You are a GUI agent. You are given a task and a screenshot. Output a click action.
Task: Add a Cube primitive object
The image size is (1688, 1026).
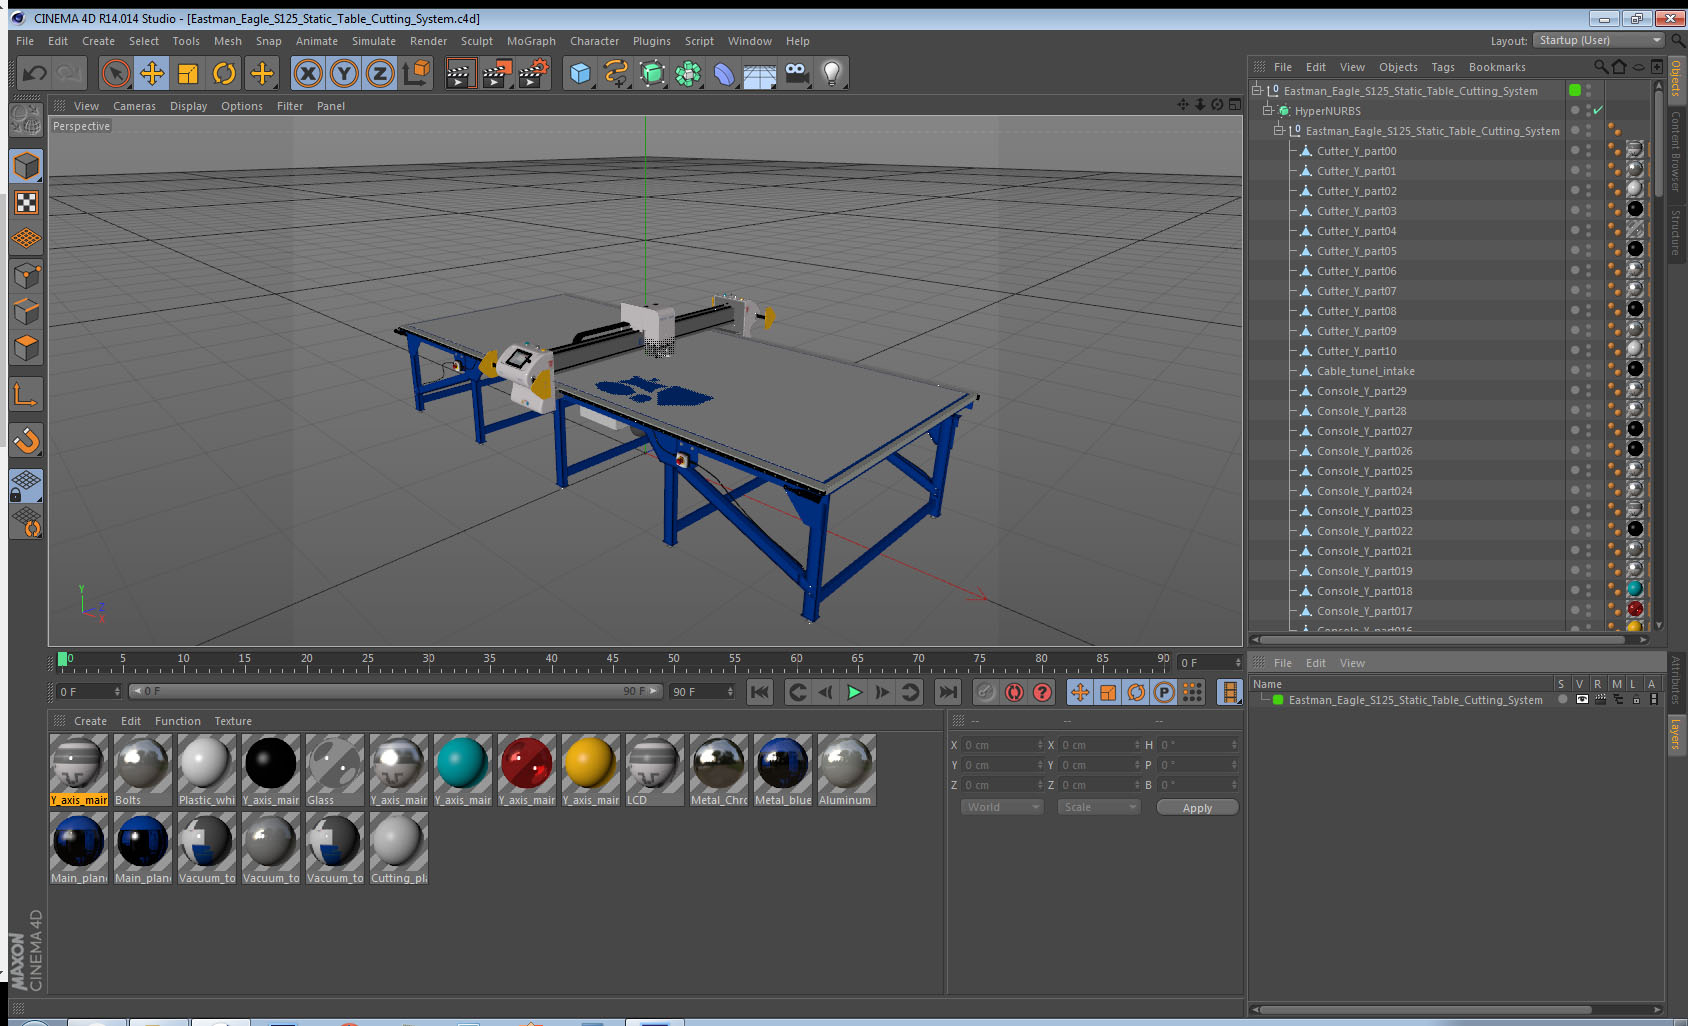click(580, 73)
